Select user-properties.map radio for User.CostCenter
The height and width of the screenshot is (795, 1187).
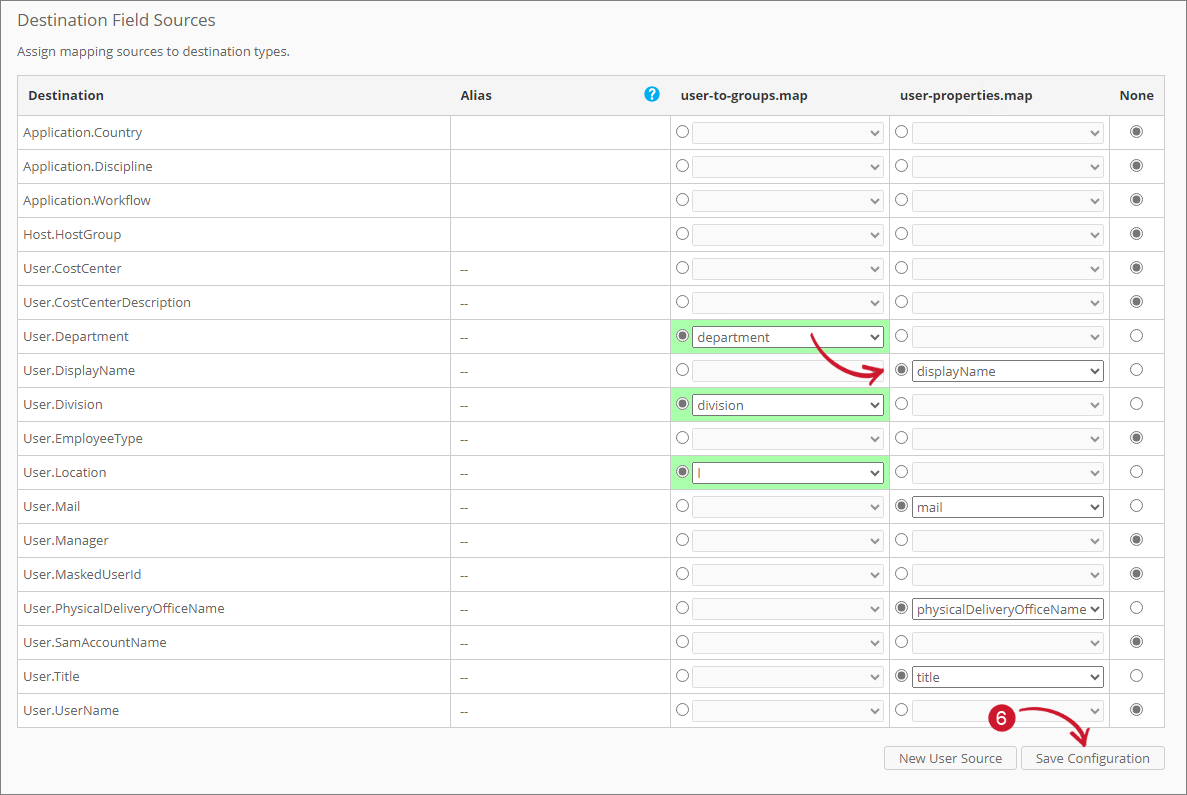point(901,267)
